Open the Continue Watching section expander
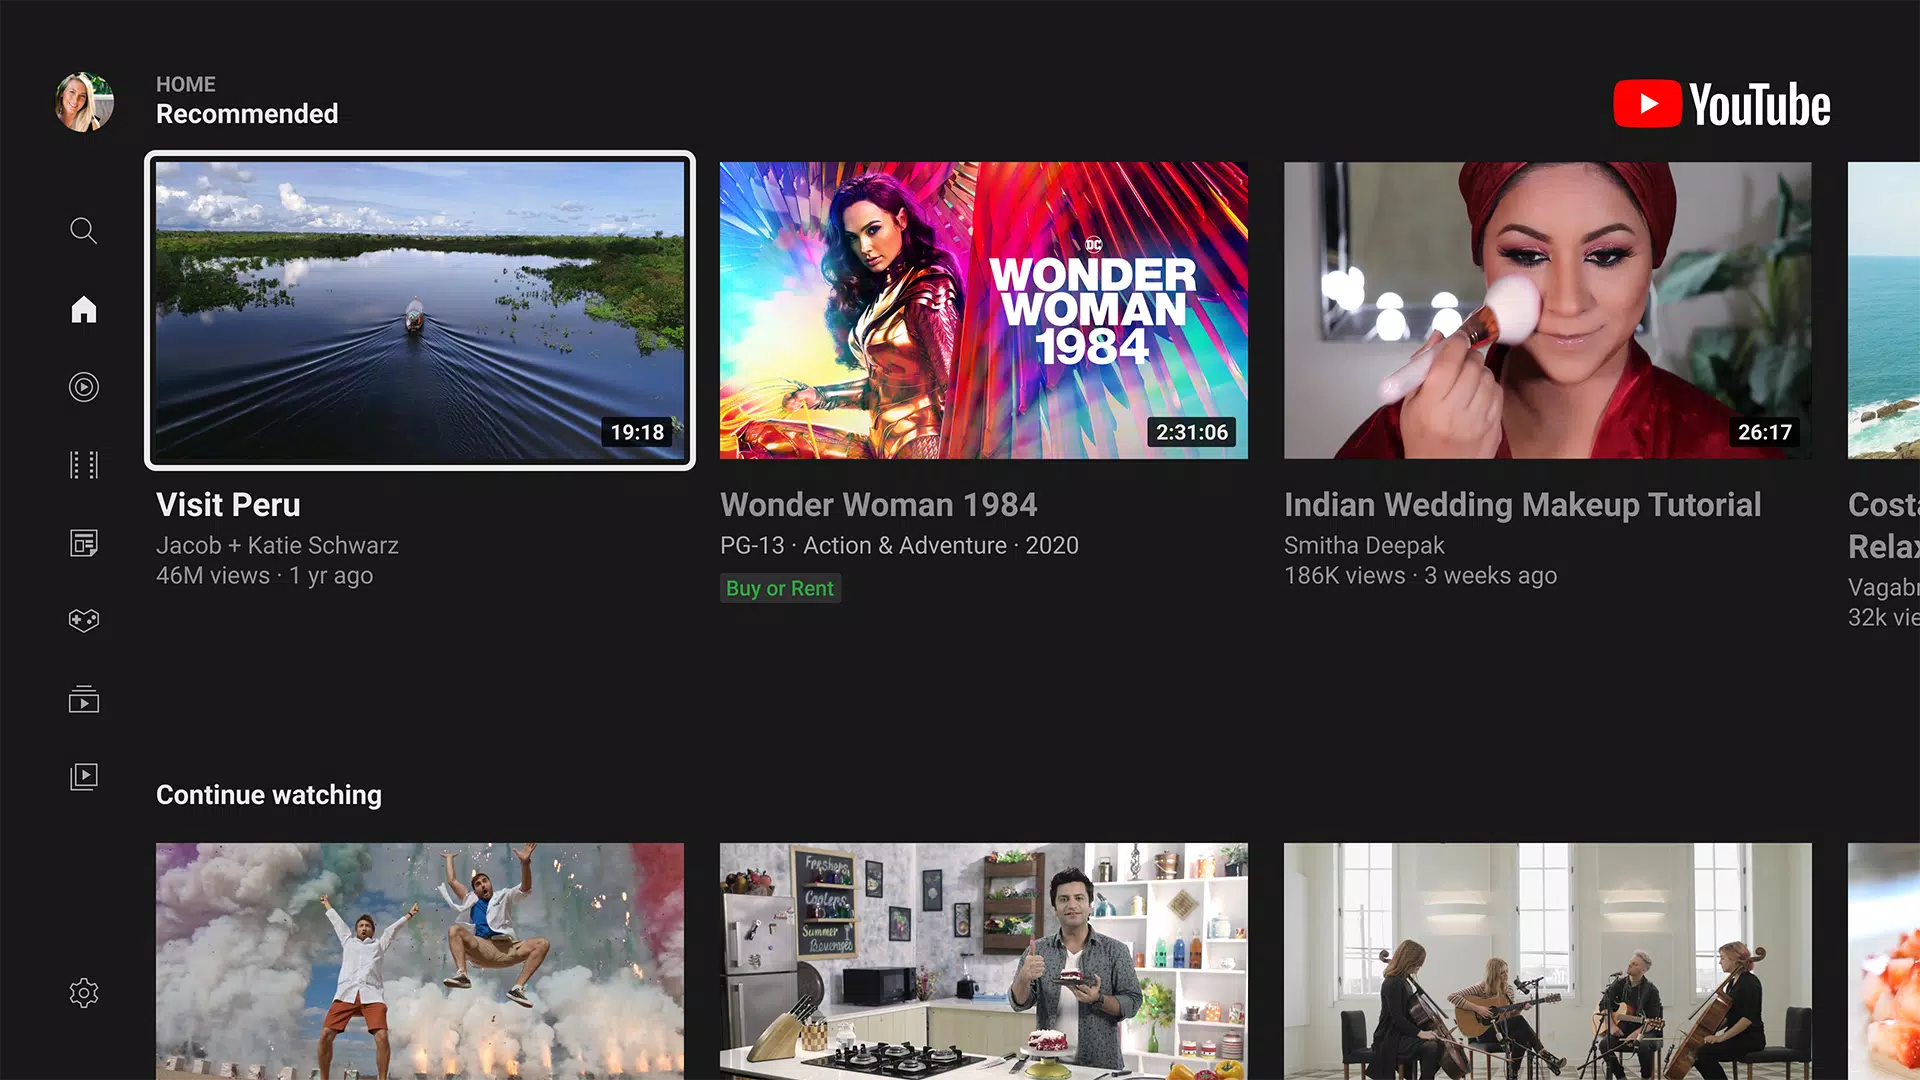Viewport: 1920px width, 1080px height. (269, 795)
